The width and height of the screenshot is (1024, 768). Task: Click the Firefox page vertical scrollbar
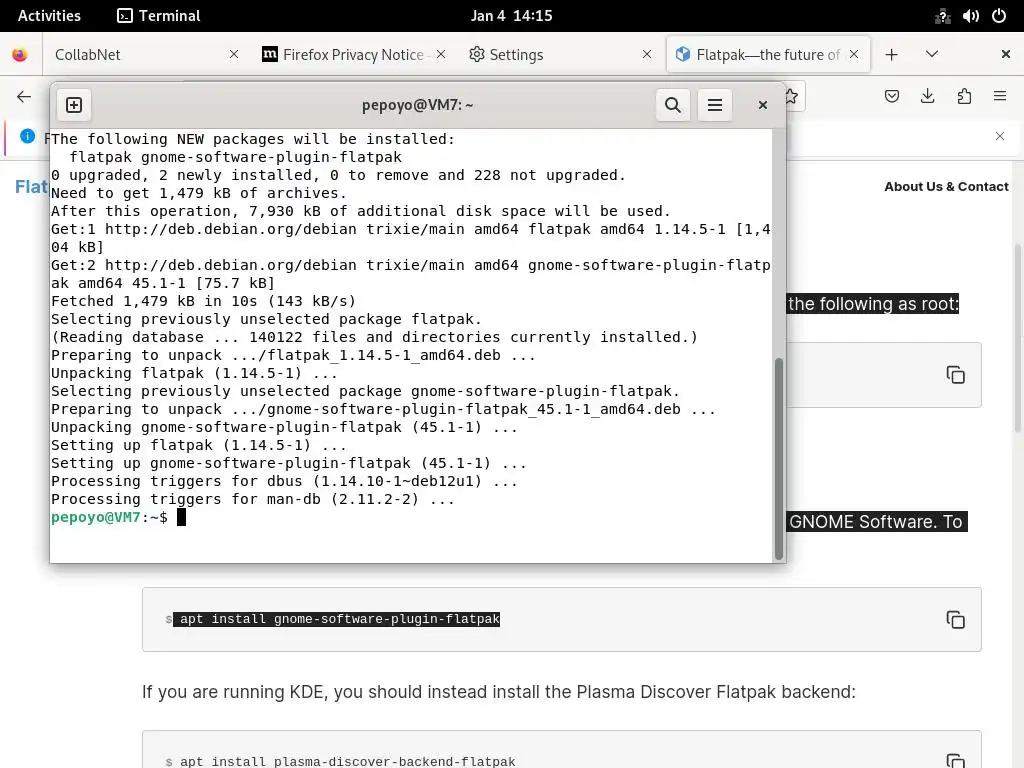point(1017,338)
